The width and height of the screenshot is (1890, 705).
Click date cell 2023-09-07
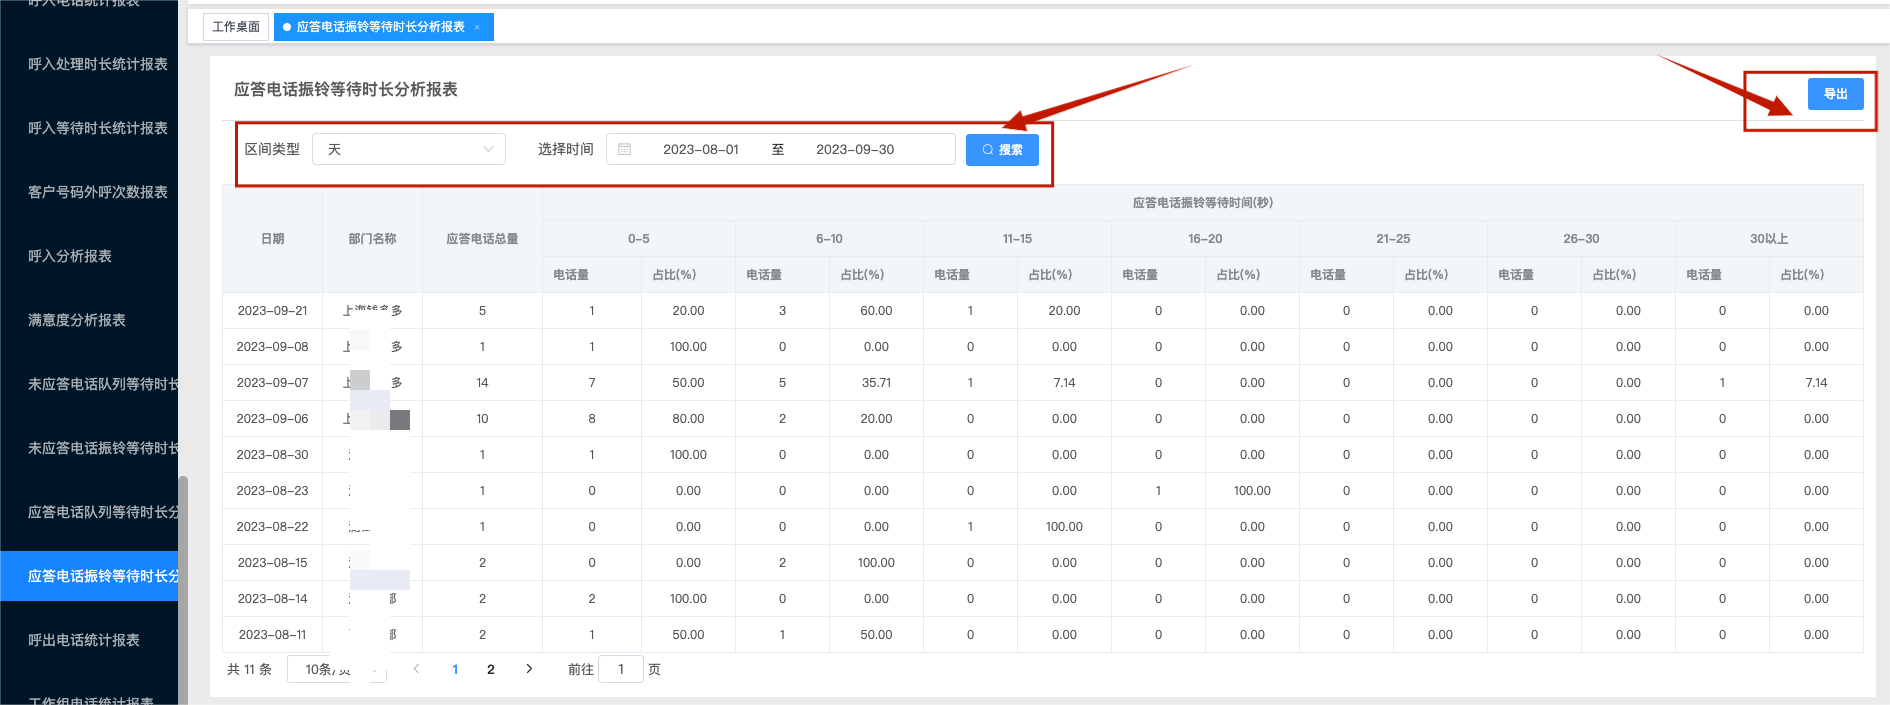pos(272,383)
